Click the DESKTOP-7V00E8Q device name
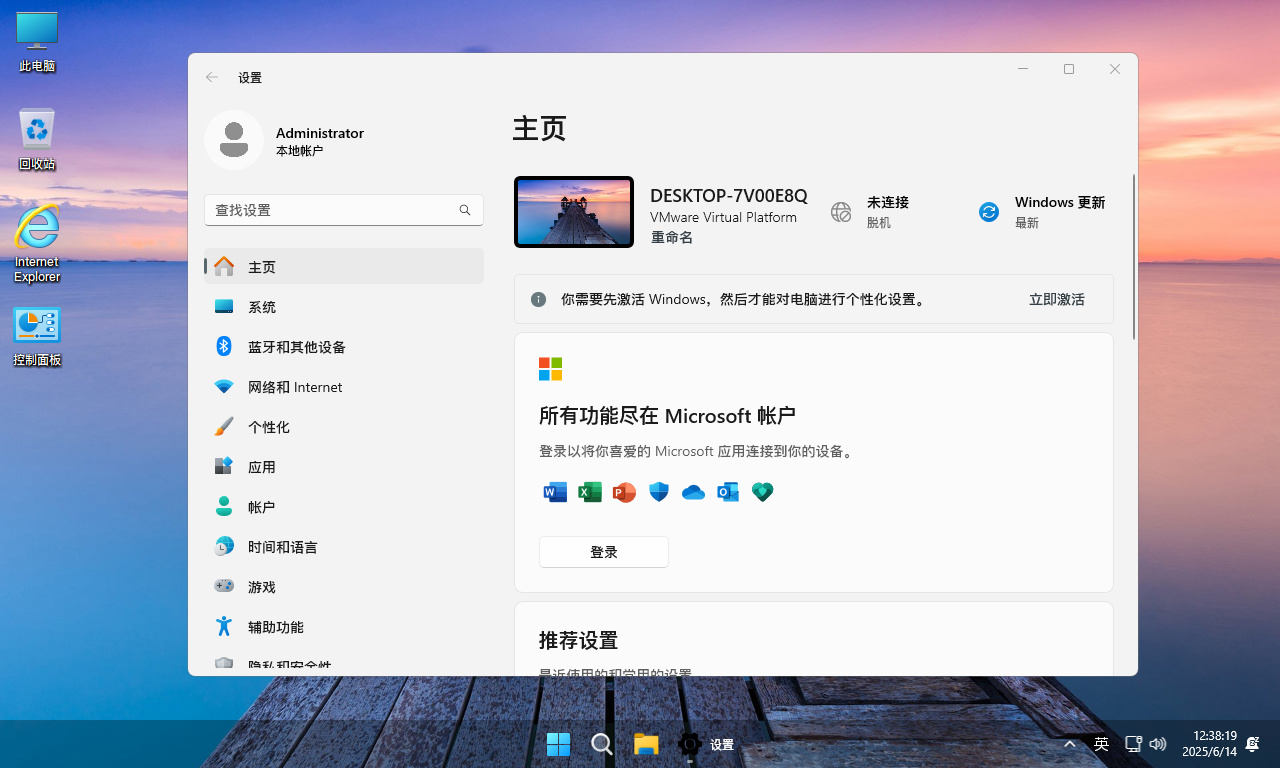 coord(729,195)
